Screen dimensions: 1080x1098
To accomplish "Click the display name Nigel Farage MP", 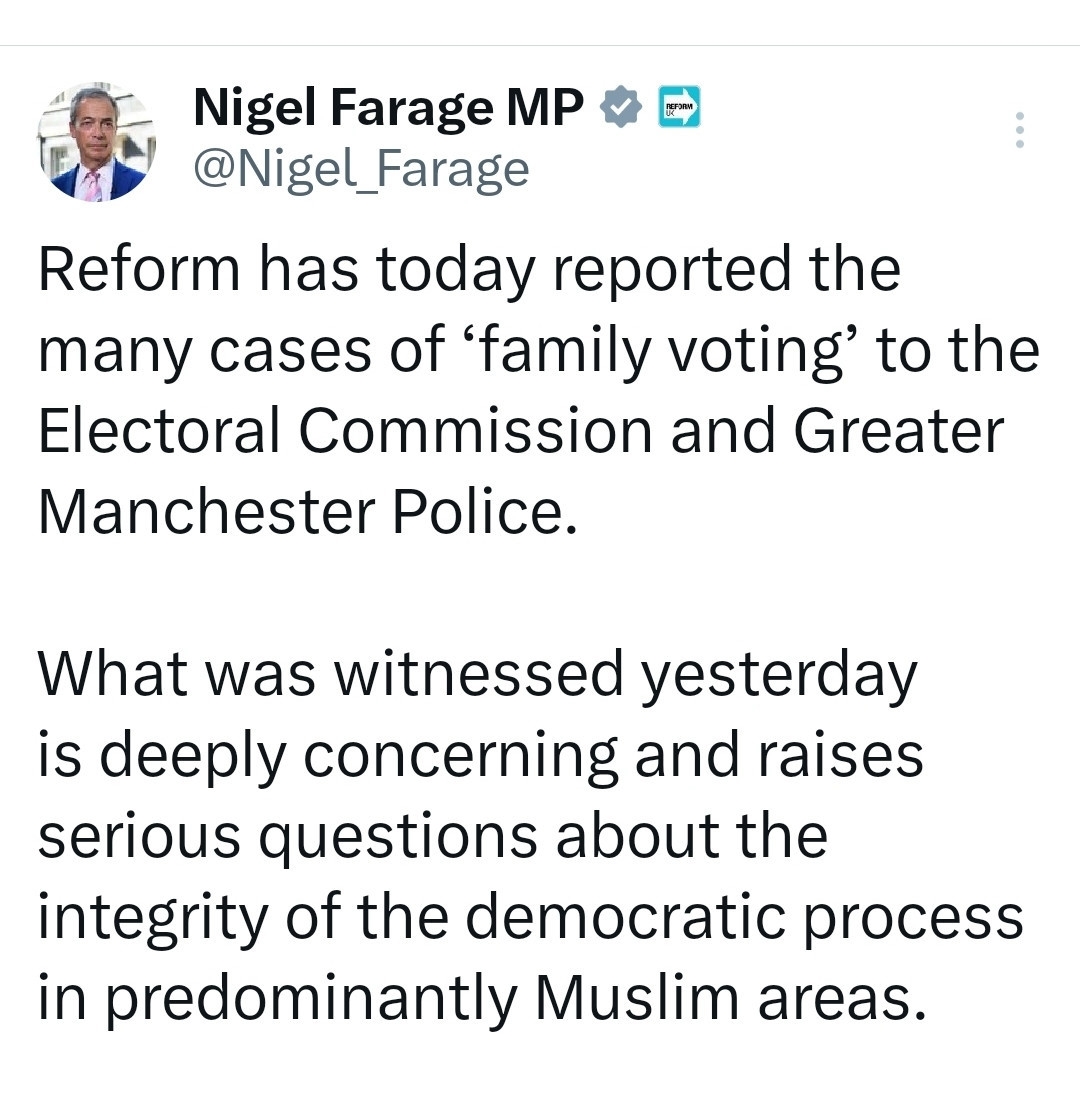I will coord(388,108).
